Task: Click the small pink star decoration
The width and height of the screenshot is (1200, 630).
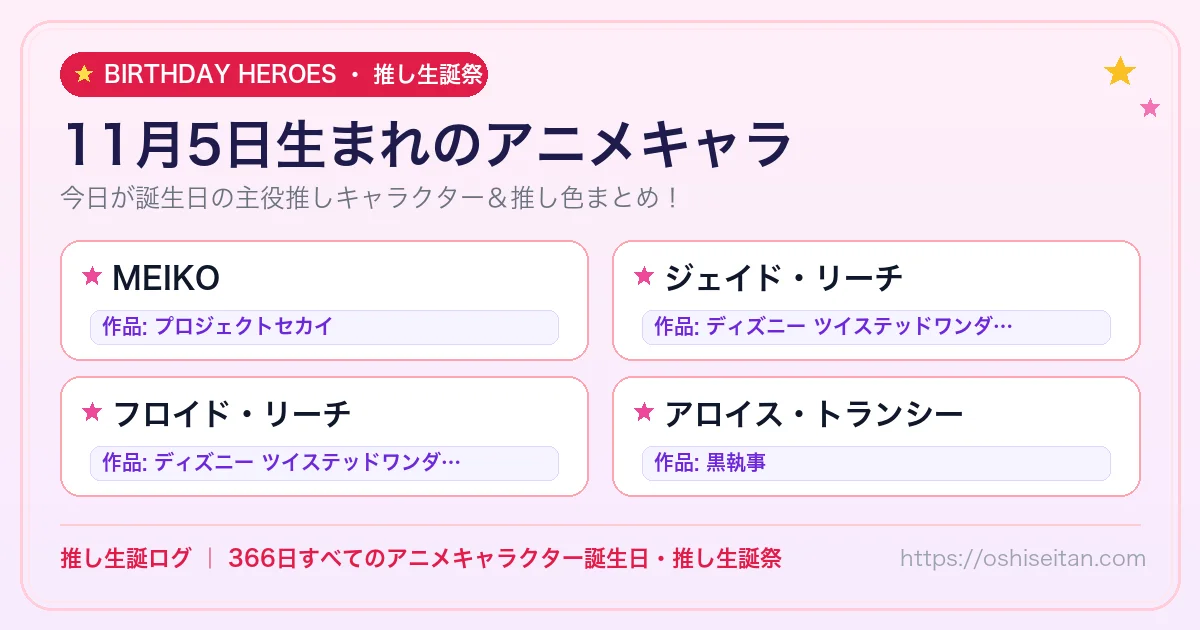Action: pos(1150,107)
